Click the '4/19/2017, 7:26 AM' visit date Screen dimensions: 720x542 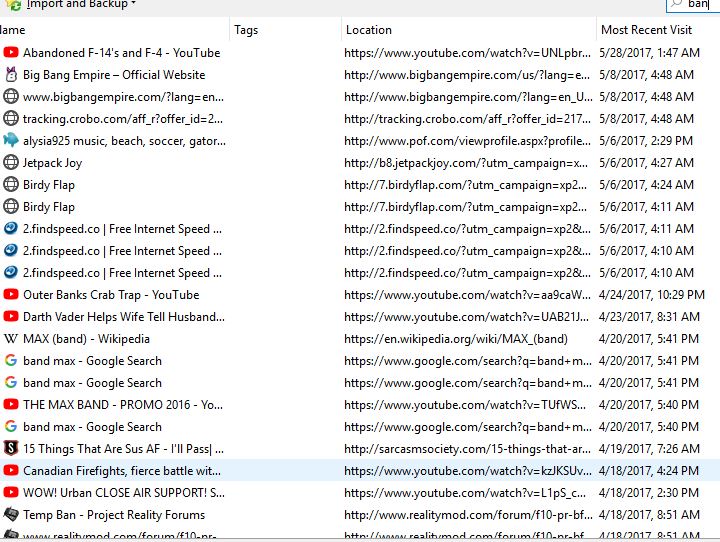click(x=649, y=449)
